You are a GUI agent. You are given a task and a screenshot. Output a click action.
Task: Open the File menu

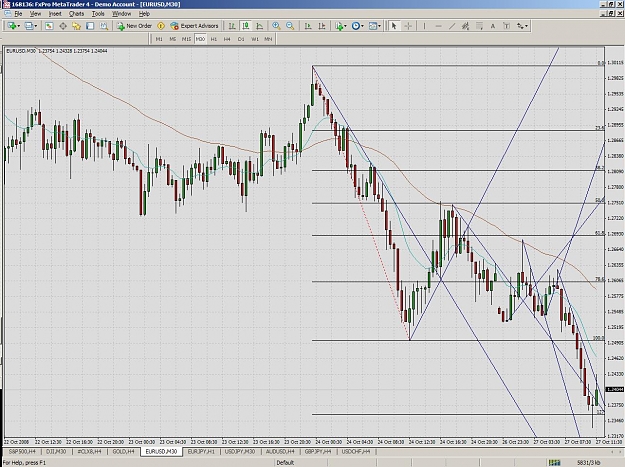(x=18, y=14)
